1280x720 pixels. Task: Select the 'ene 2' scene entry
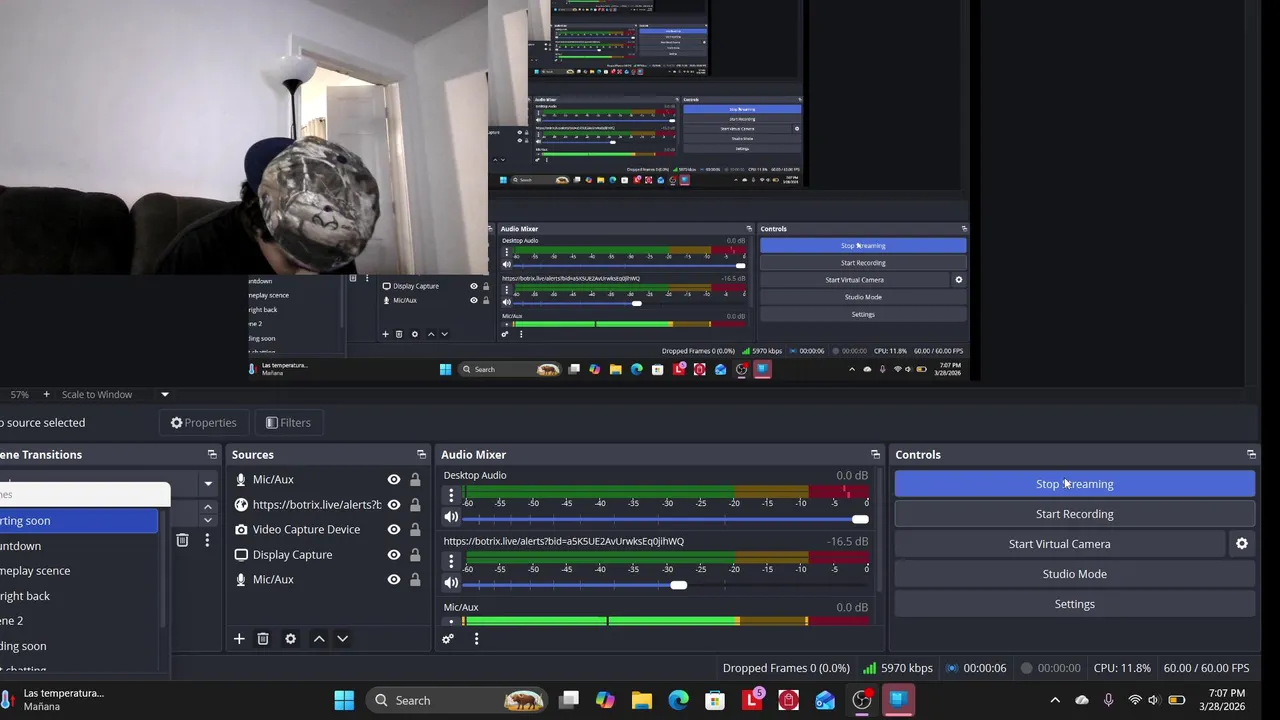point(79,621)
